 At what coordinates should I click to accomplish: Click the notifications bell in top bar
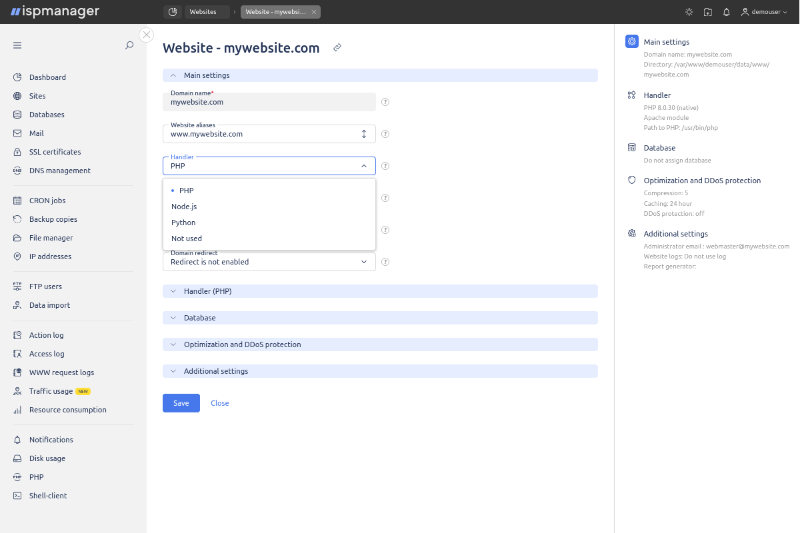click(726, 12)
